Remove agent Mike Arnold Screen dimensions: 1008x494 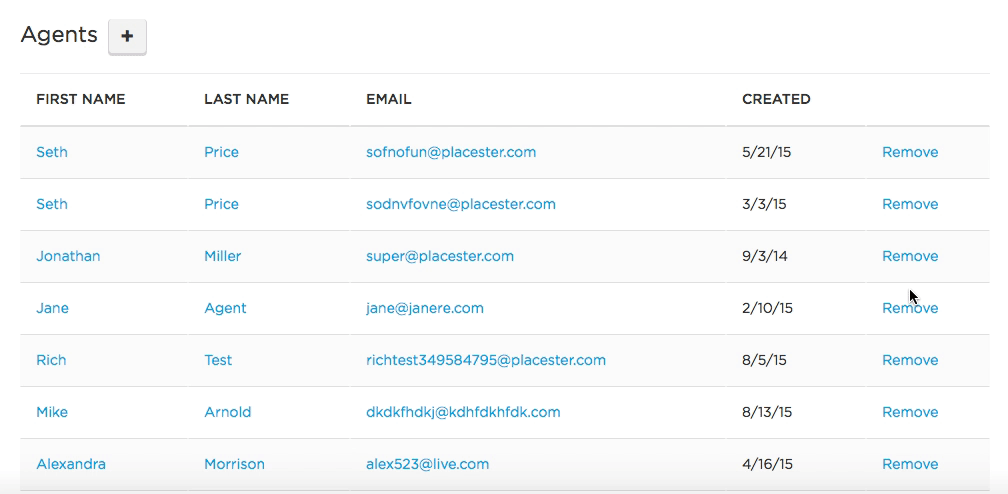click(x=910, y=413)
